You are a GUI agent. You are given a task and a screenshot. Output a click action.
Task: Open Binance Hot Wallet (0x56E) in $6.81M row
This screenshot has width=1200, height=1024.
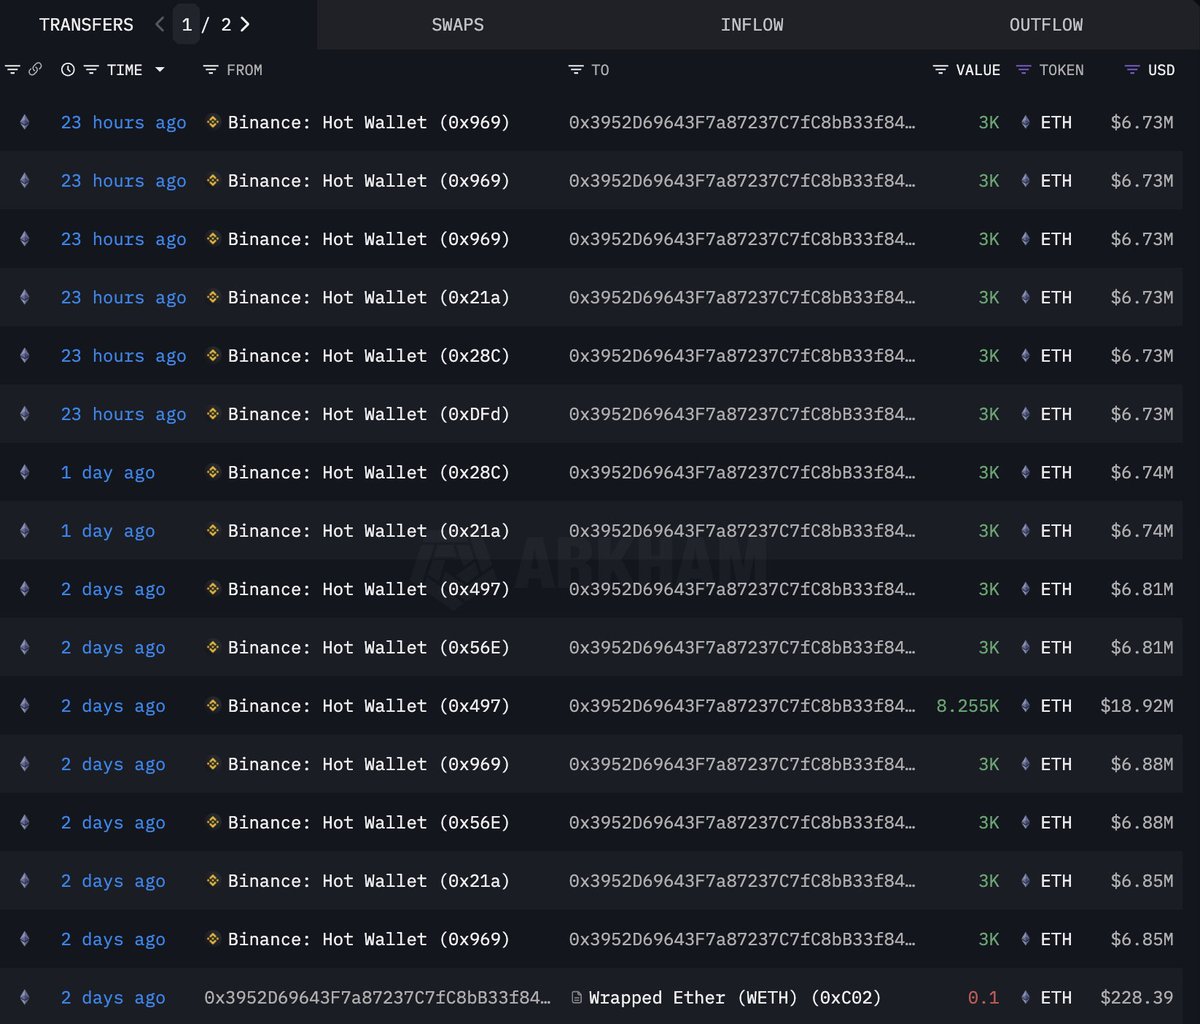click(x=369, y=648)
